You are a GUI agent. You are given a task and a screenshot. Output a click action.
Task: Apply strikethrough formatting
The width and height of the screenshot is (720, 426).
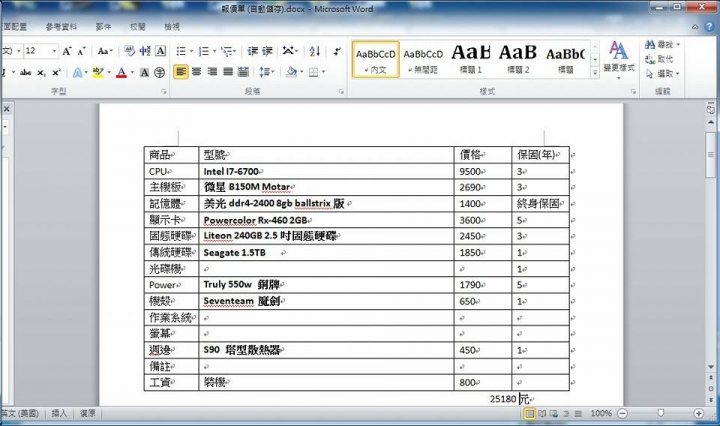point(26,73)
